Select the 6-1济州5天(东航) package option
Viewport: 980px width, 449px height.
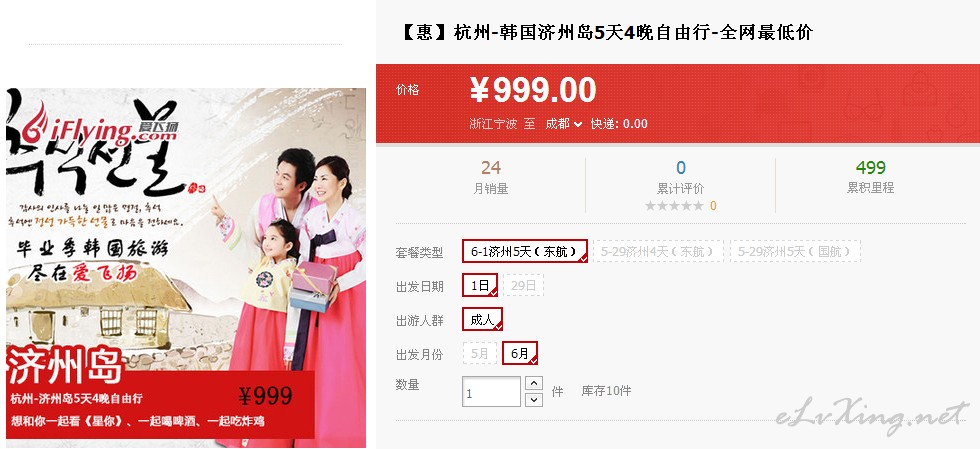(x=525, y=251)
